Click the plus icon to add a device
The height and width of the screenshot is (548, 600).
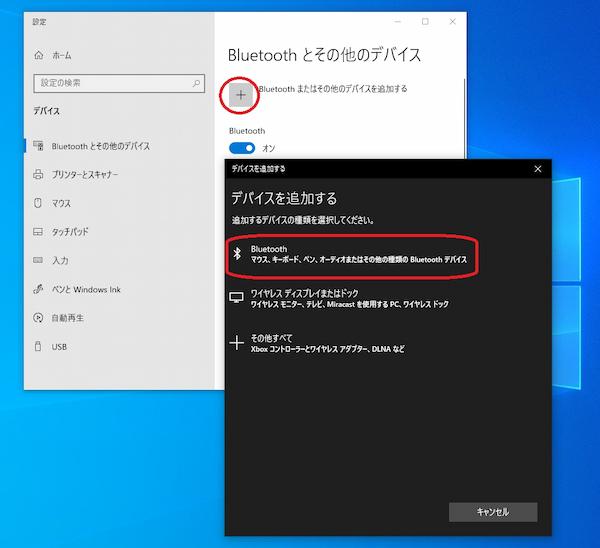click(x=241, y=95)
